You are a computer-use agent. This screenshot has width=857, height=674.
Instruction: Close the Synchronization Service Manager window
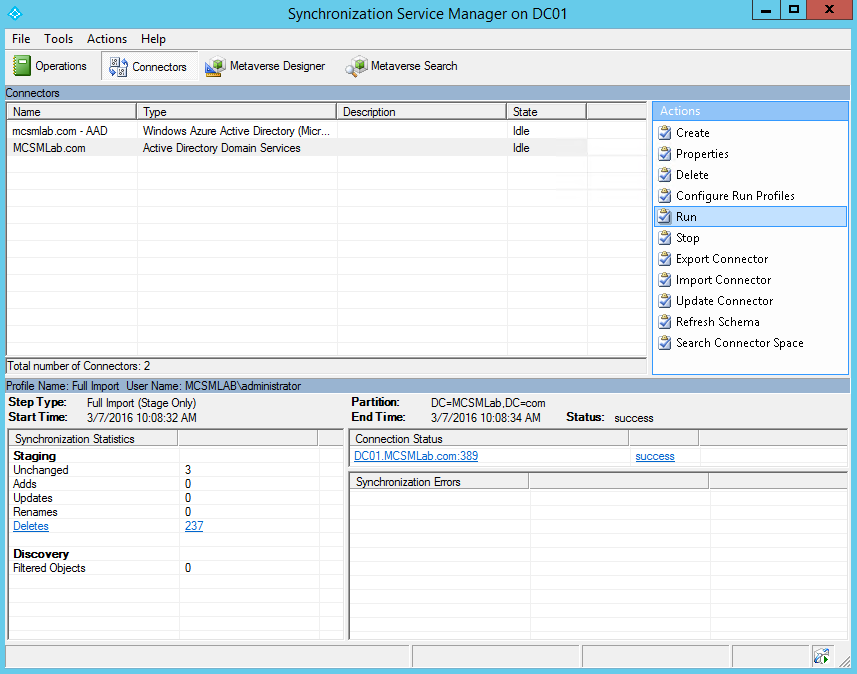click(x=829, y=10)
